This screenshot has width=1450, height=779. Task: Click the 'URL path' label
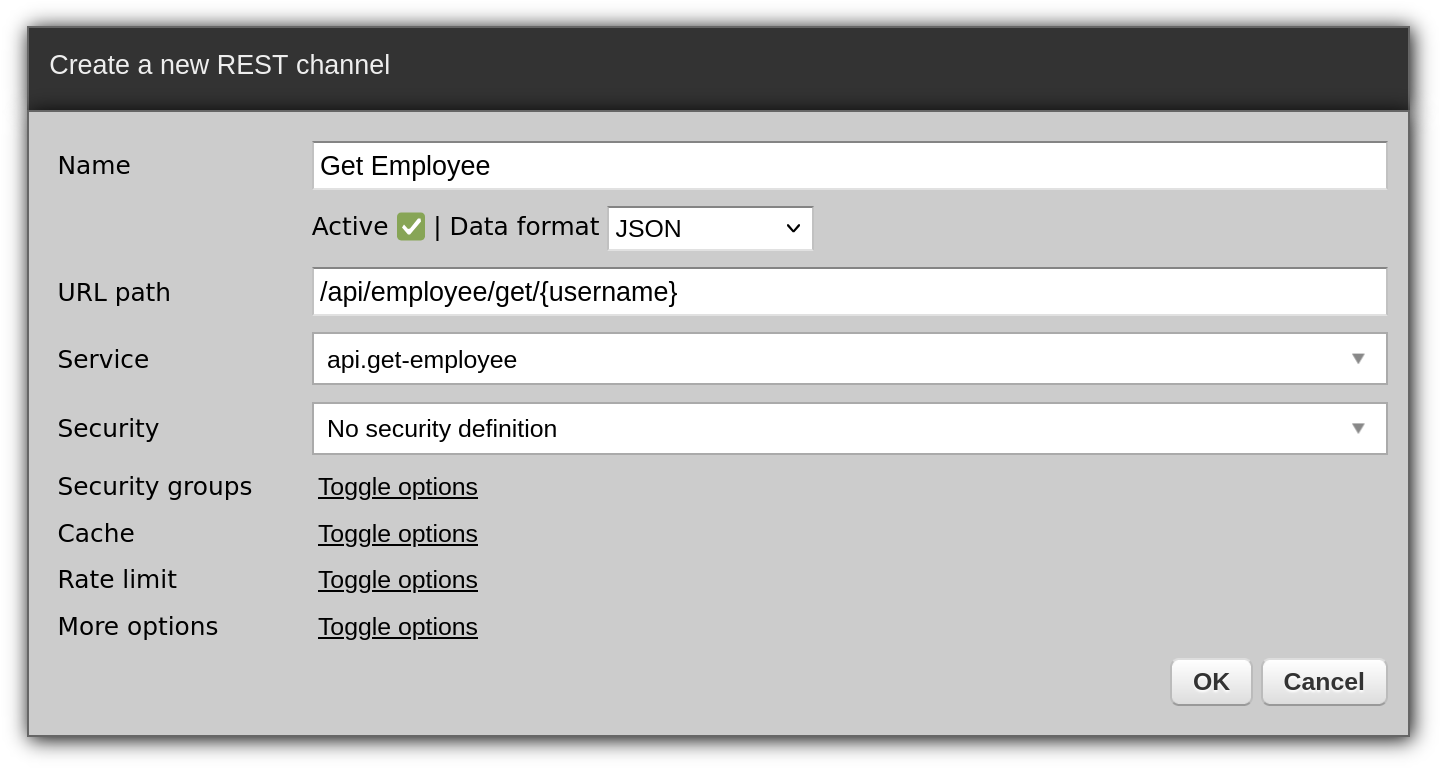[114, 293]
